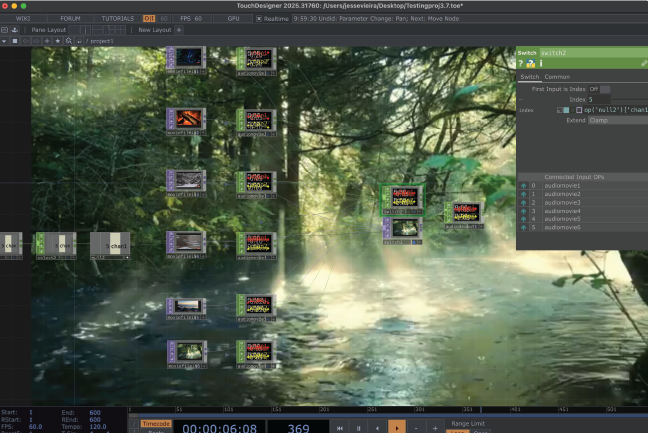Click the frame counter showing 369
648x433 pixels.
pyautogui.click(x=298, y=428)
